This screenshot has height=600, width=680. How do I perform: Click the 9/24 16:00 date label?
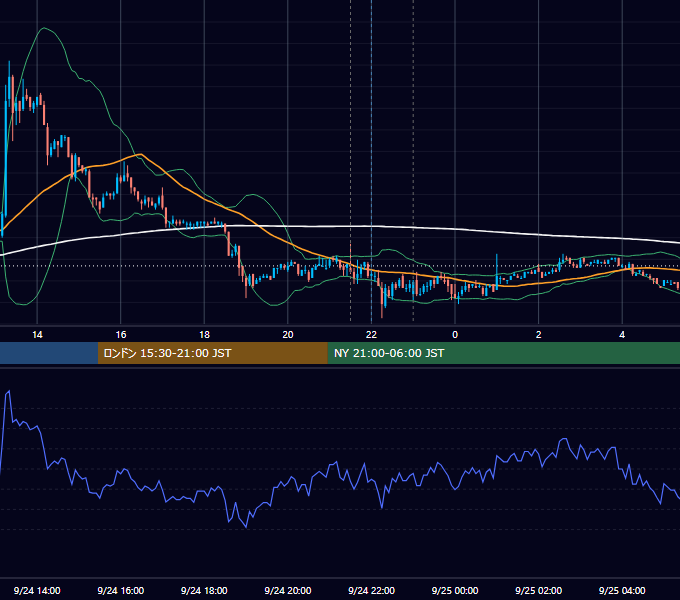pyautogui.click(x=121, y=590)
